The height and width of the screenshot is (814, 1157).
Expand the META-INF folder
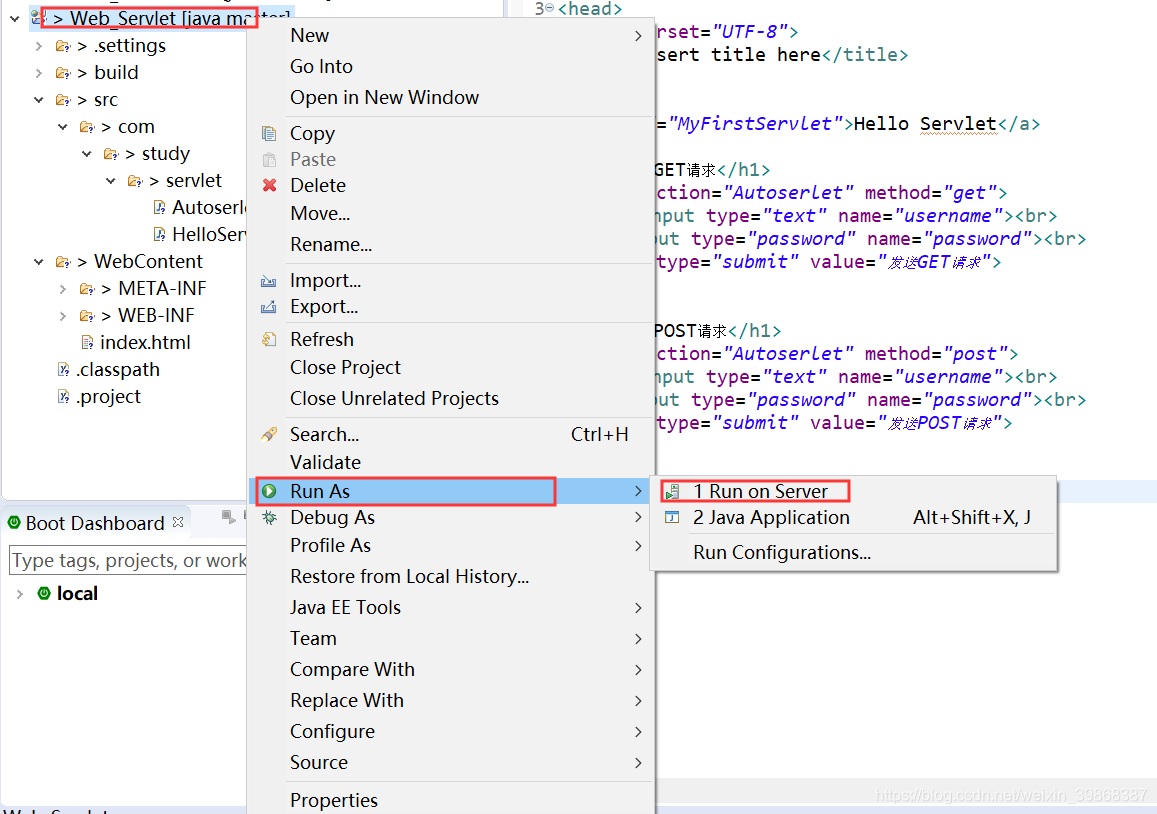[x=63, y=289]
